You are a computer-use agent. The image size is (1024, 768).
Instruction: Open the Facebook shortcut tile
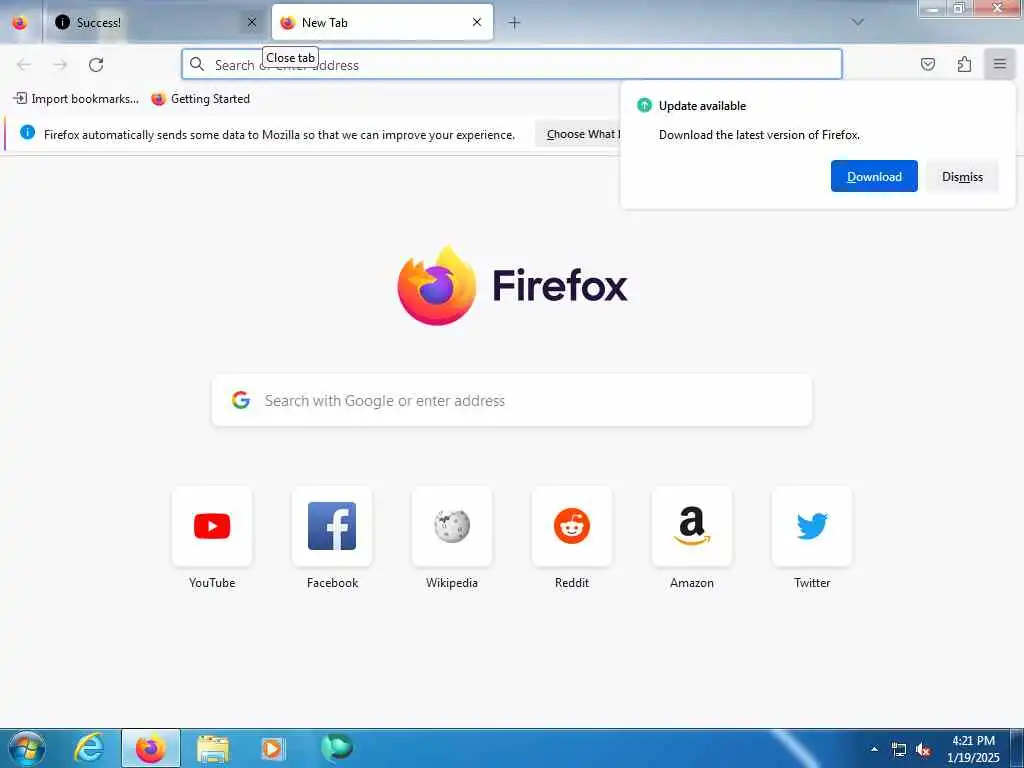point(332,526)
